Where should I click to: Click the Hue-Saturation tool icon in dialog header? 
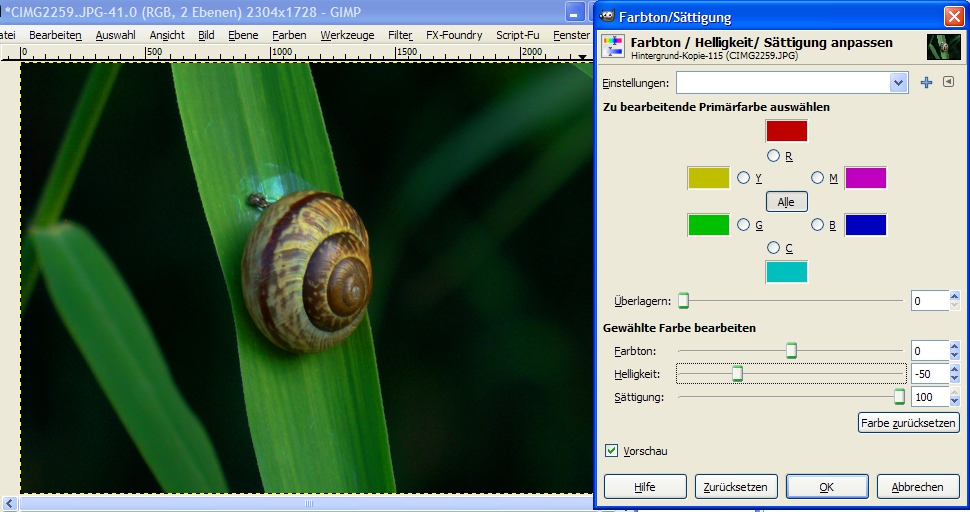click(613, 46)
